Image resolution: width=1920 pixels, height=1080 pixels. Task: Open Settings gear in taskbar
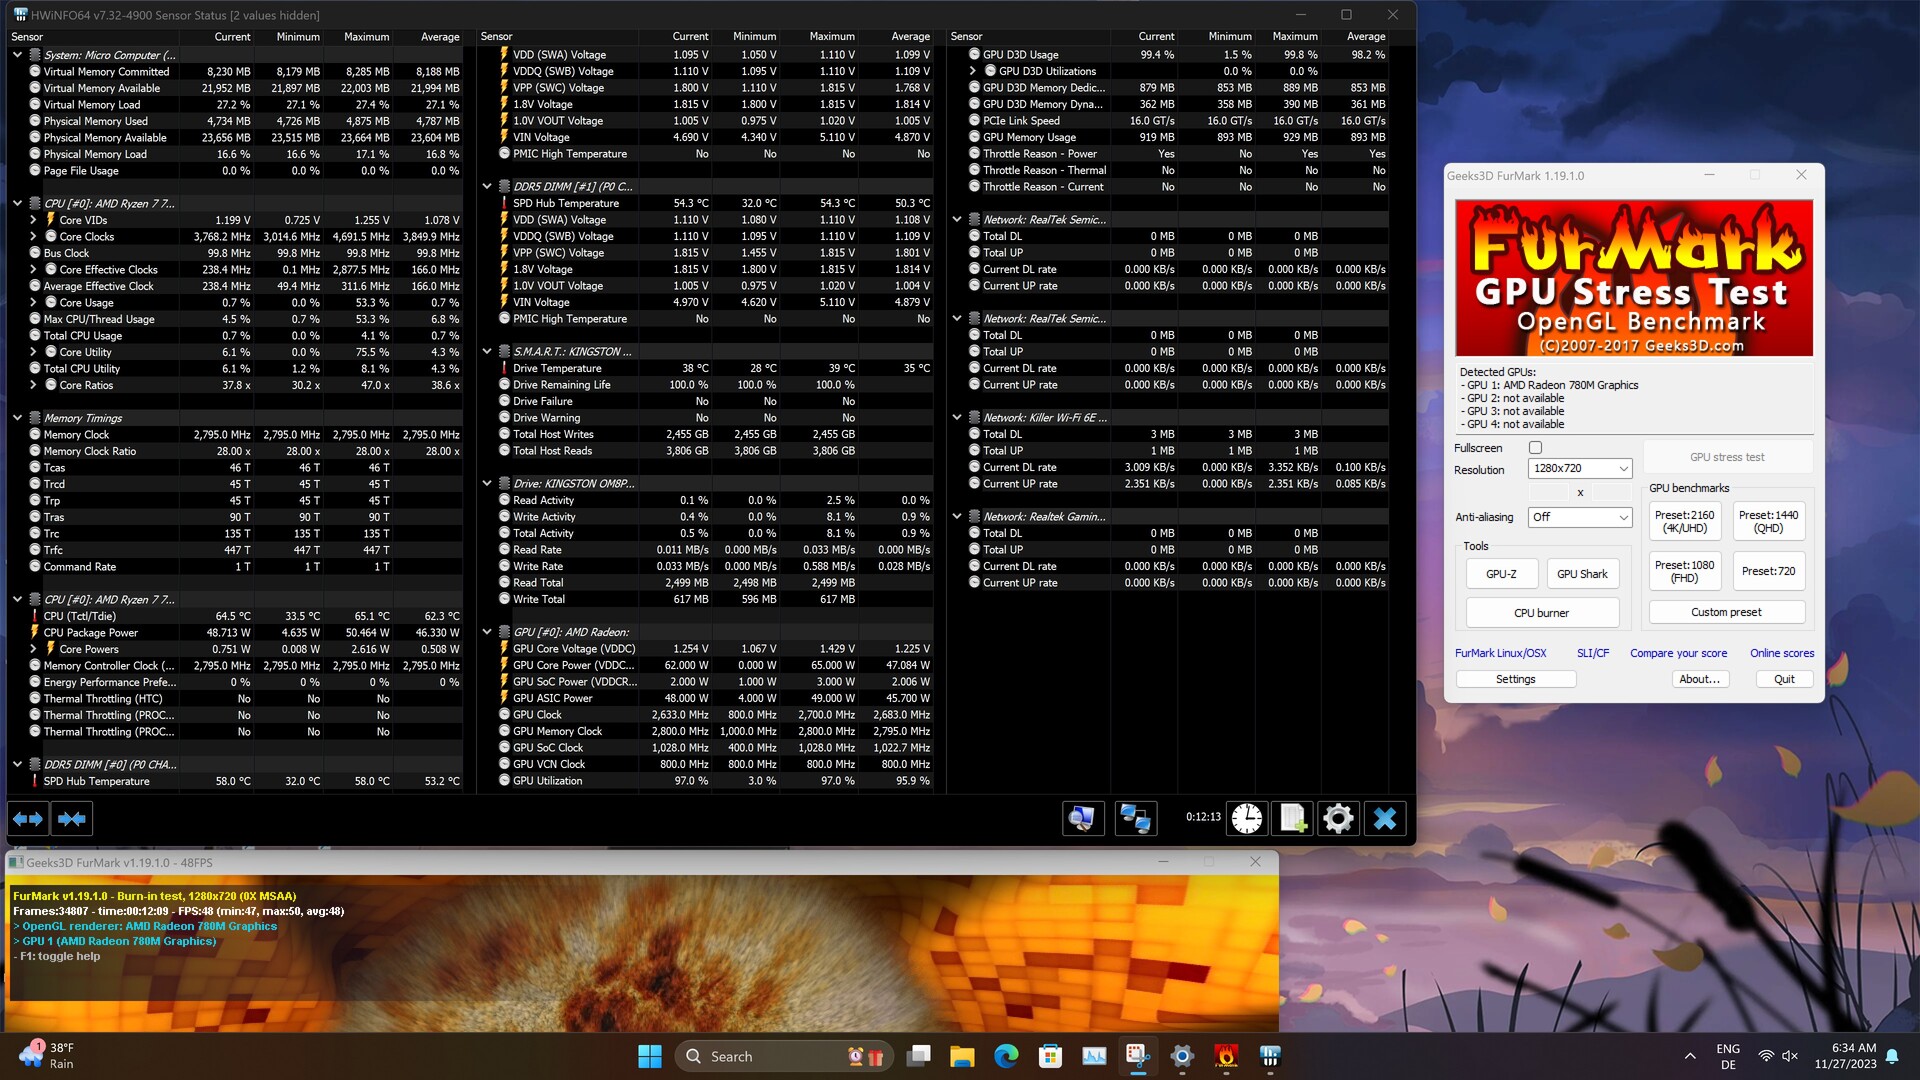click(x=1182, y=1056)
